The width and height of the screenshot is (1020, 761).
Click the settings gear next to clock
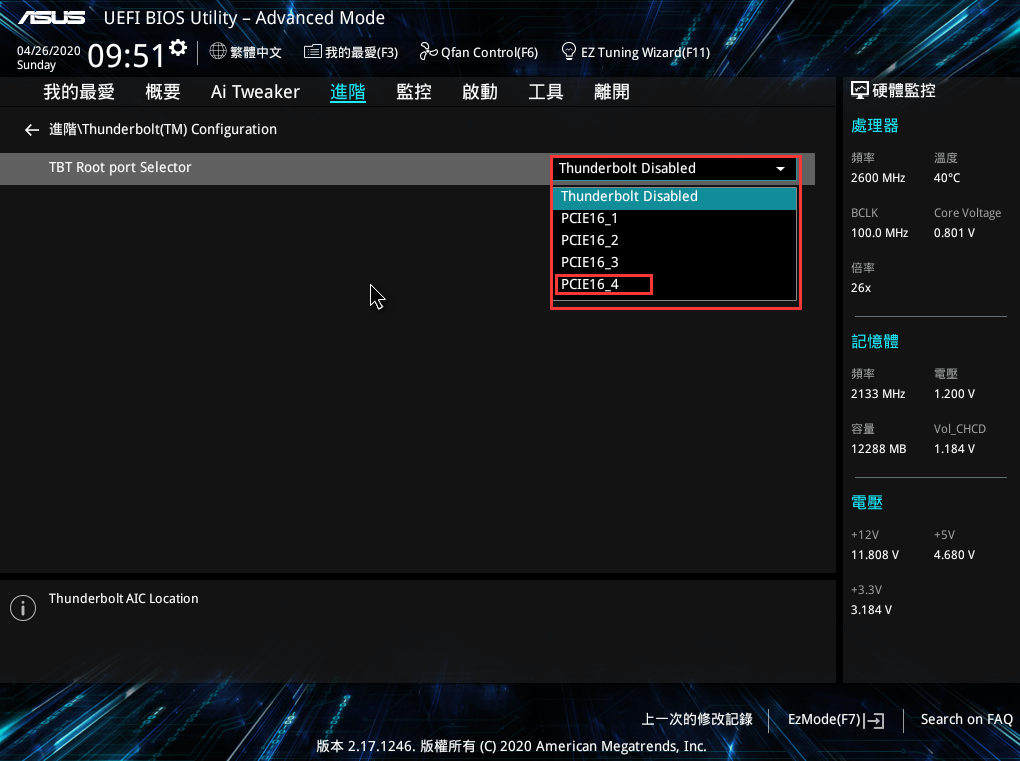pos(178,48)
